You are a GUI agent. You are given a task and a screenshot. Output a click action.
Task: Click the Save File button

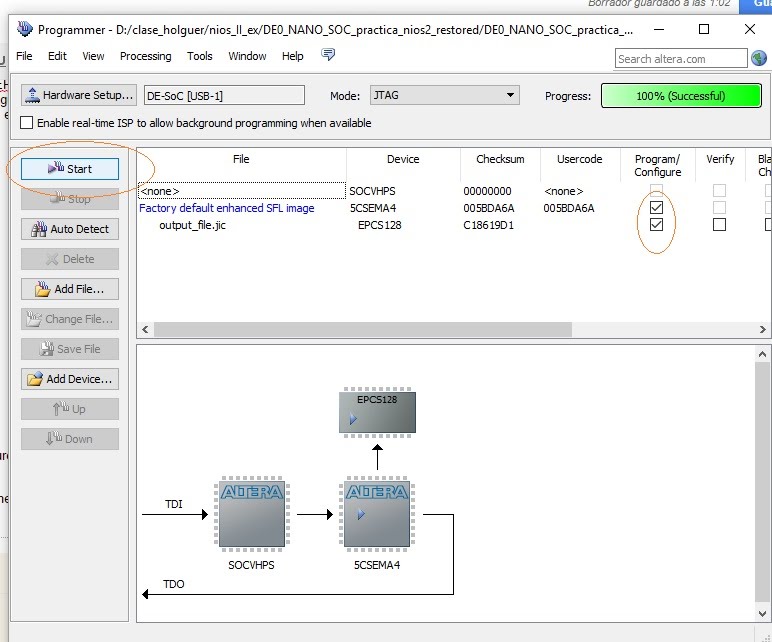point(69,349)
